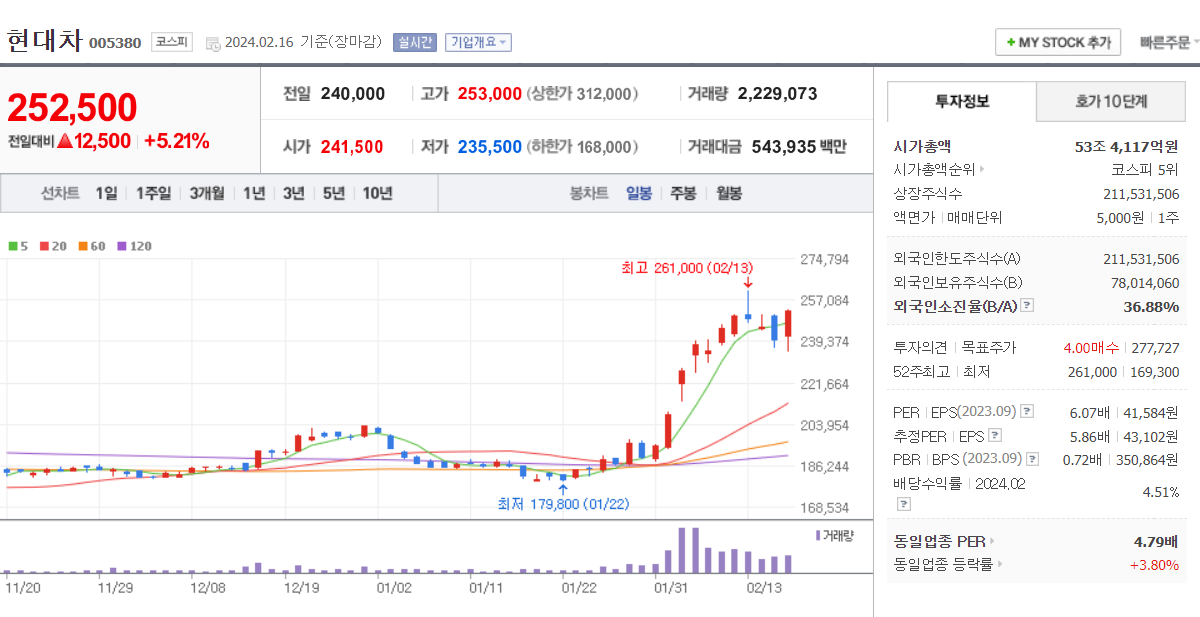Click the purple 120-day moving average legend

pos(134,245)
